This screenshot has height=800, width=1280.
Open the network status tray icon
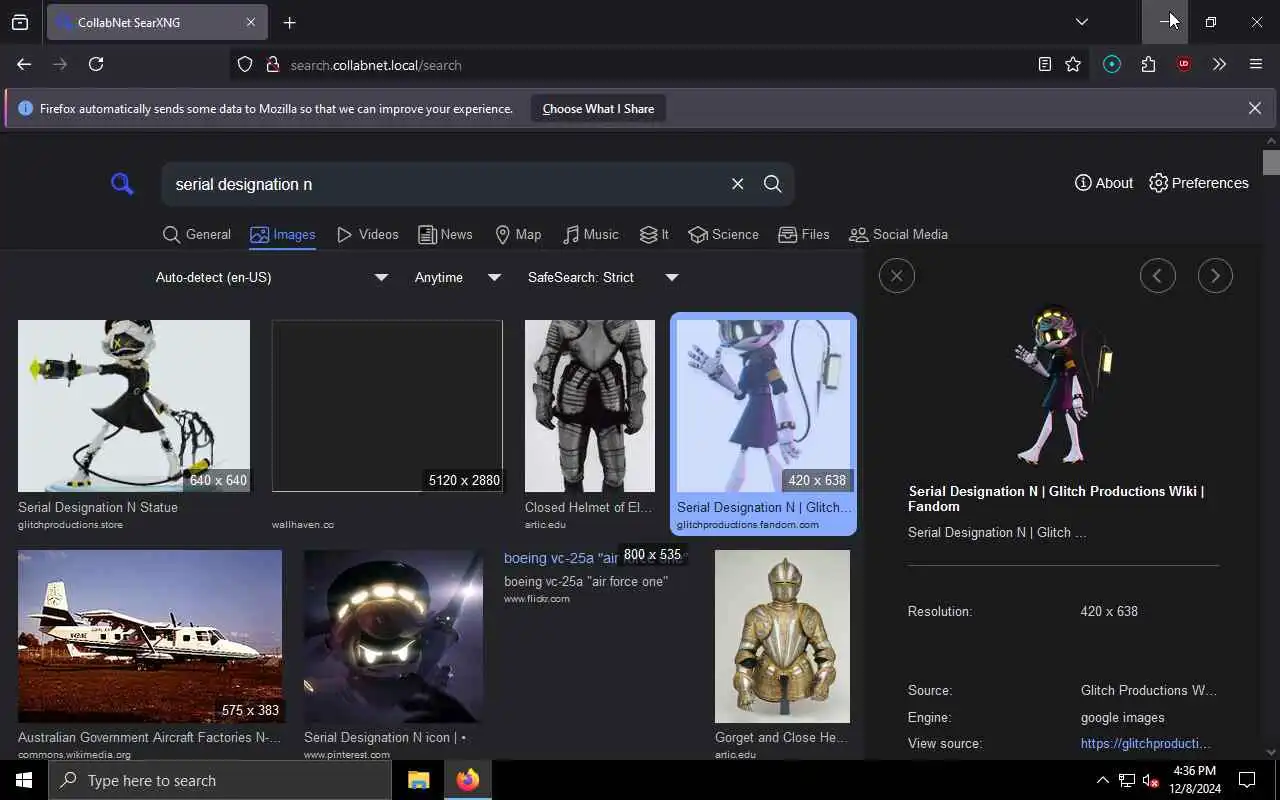[x=1127, y=780]
